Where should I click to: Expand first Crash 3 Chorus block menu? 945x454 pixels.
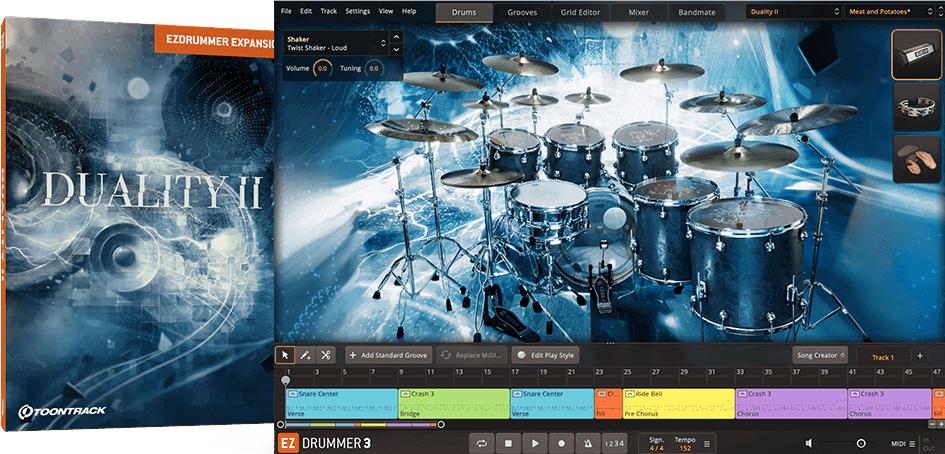point(743,394)
